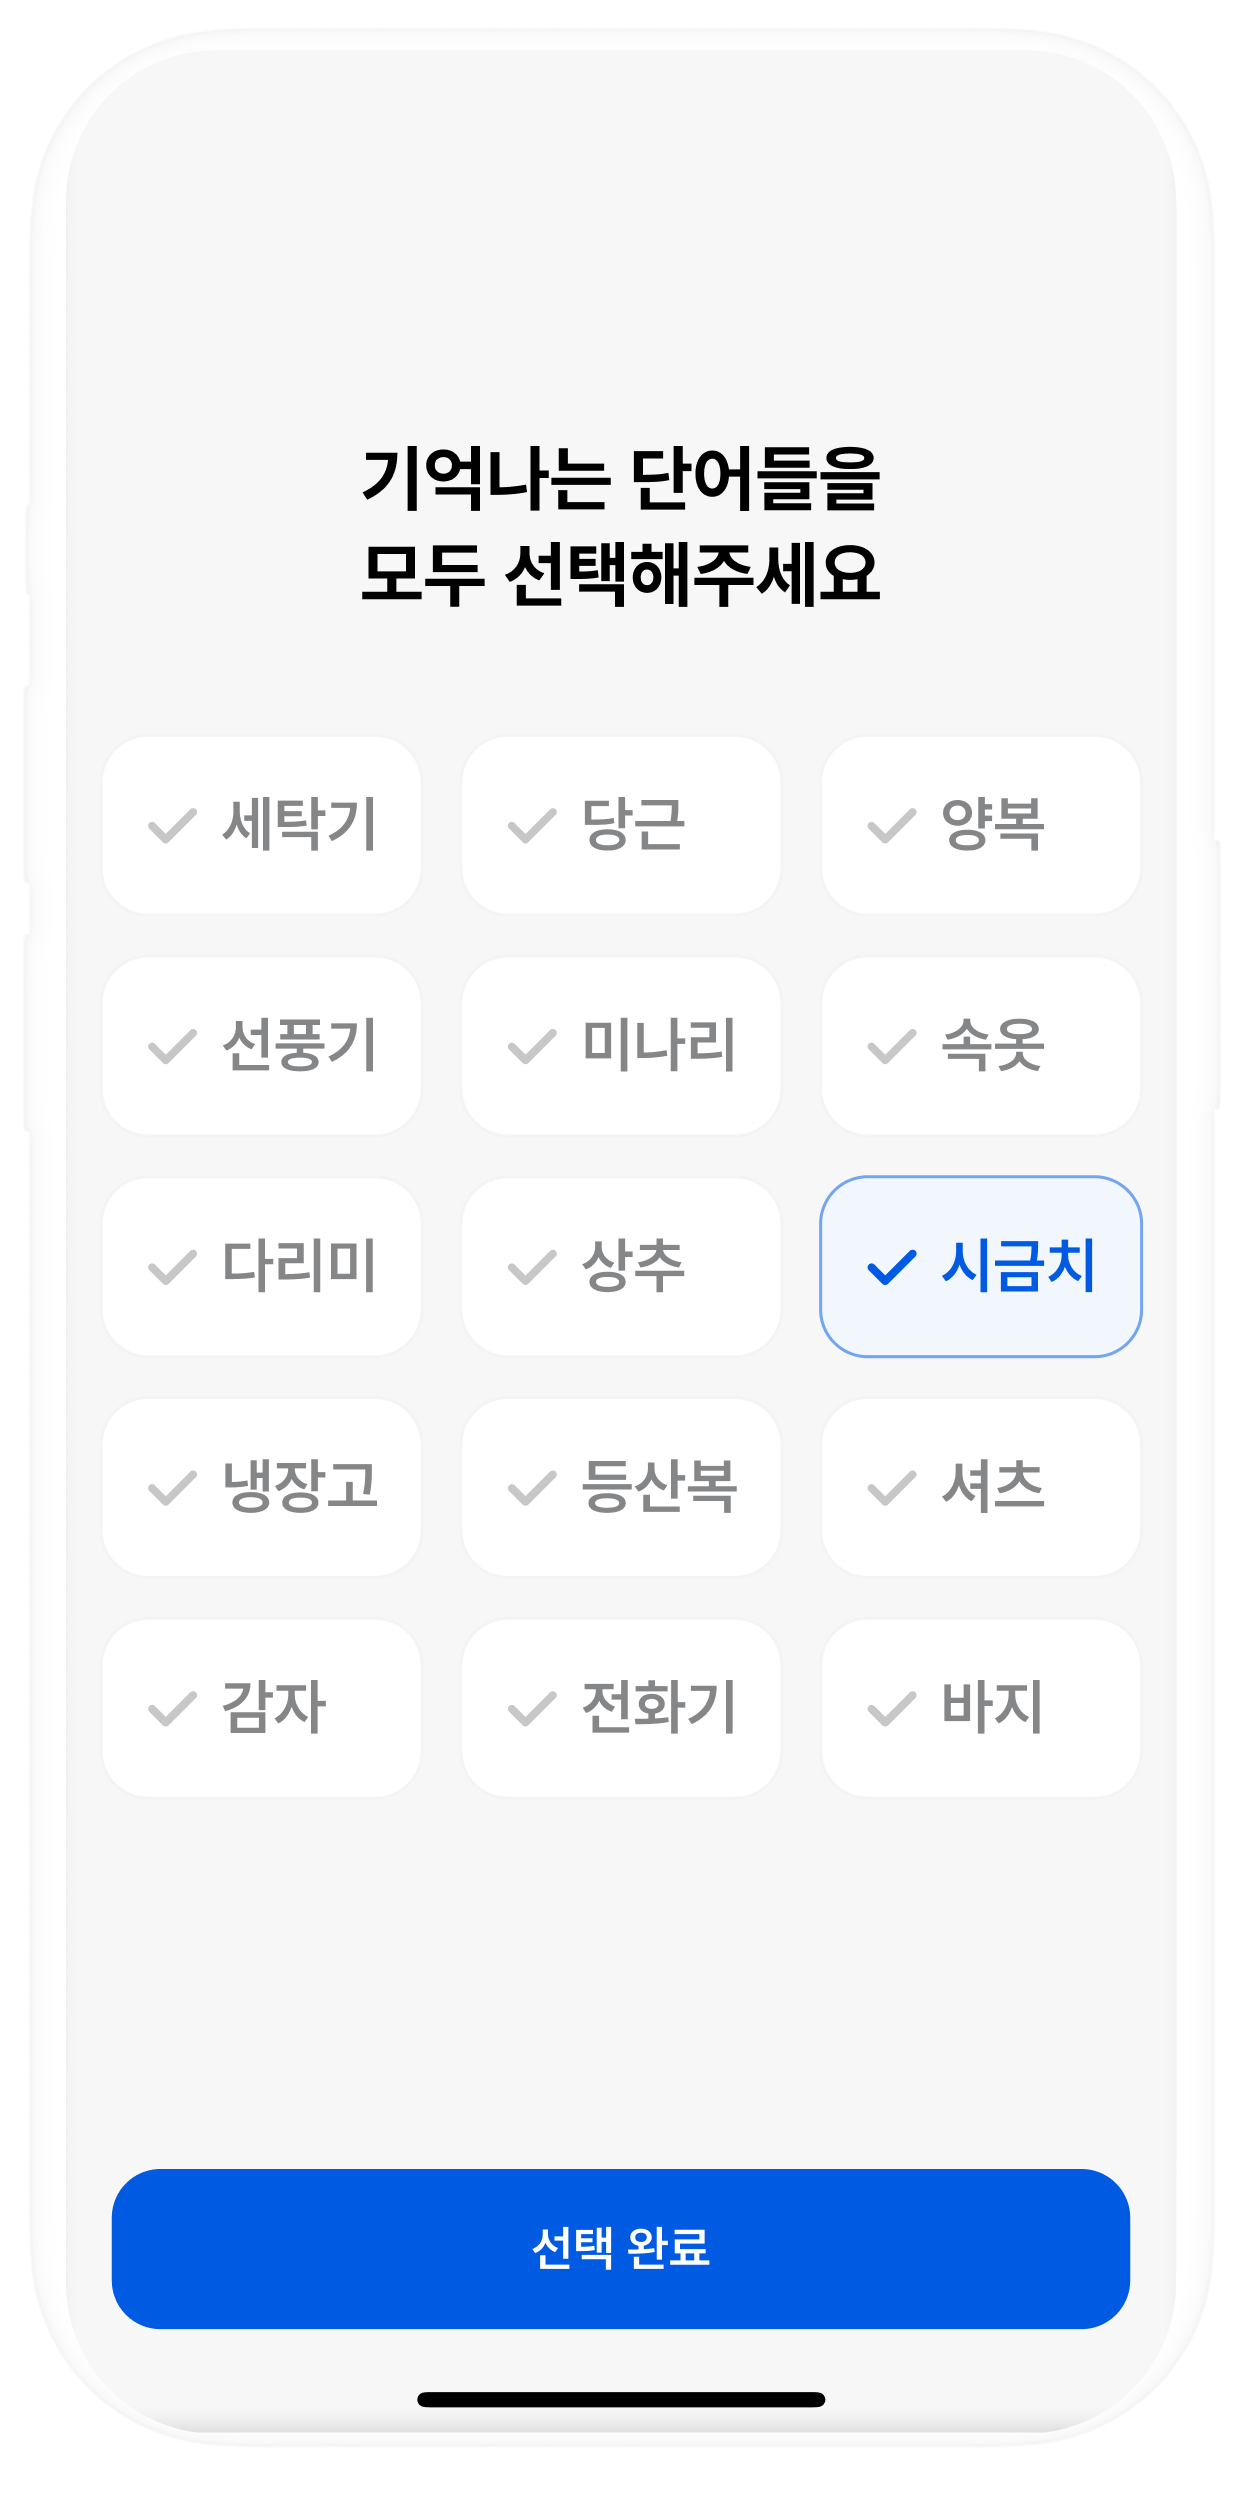
Task: Select the 다리미 word chip
Action: (261, 1266)
